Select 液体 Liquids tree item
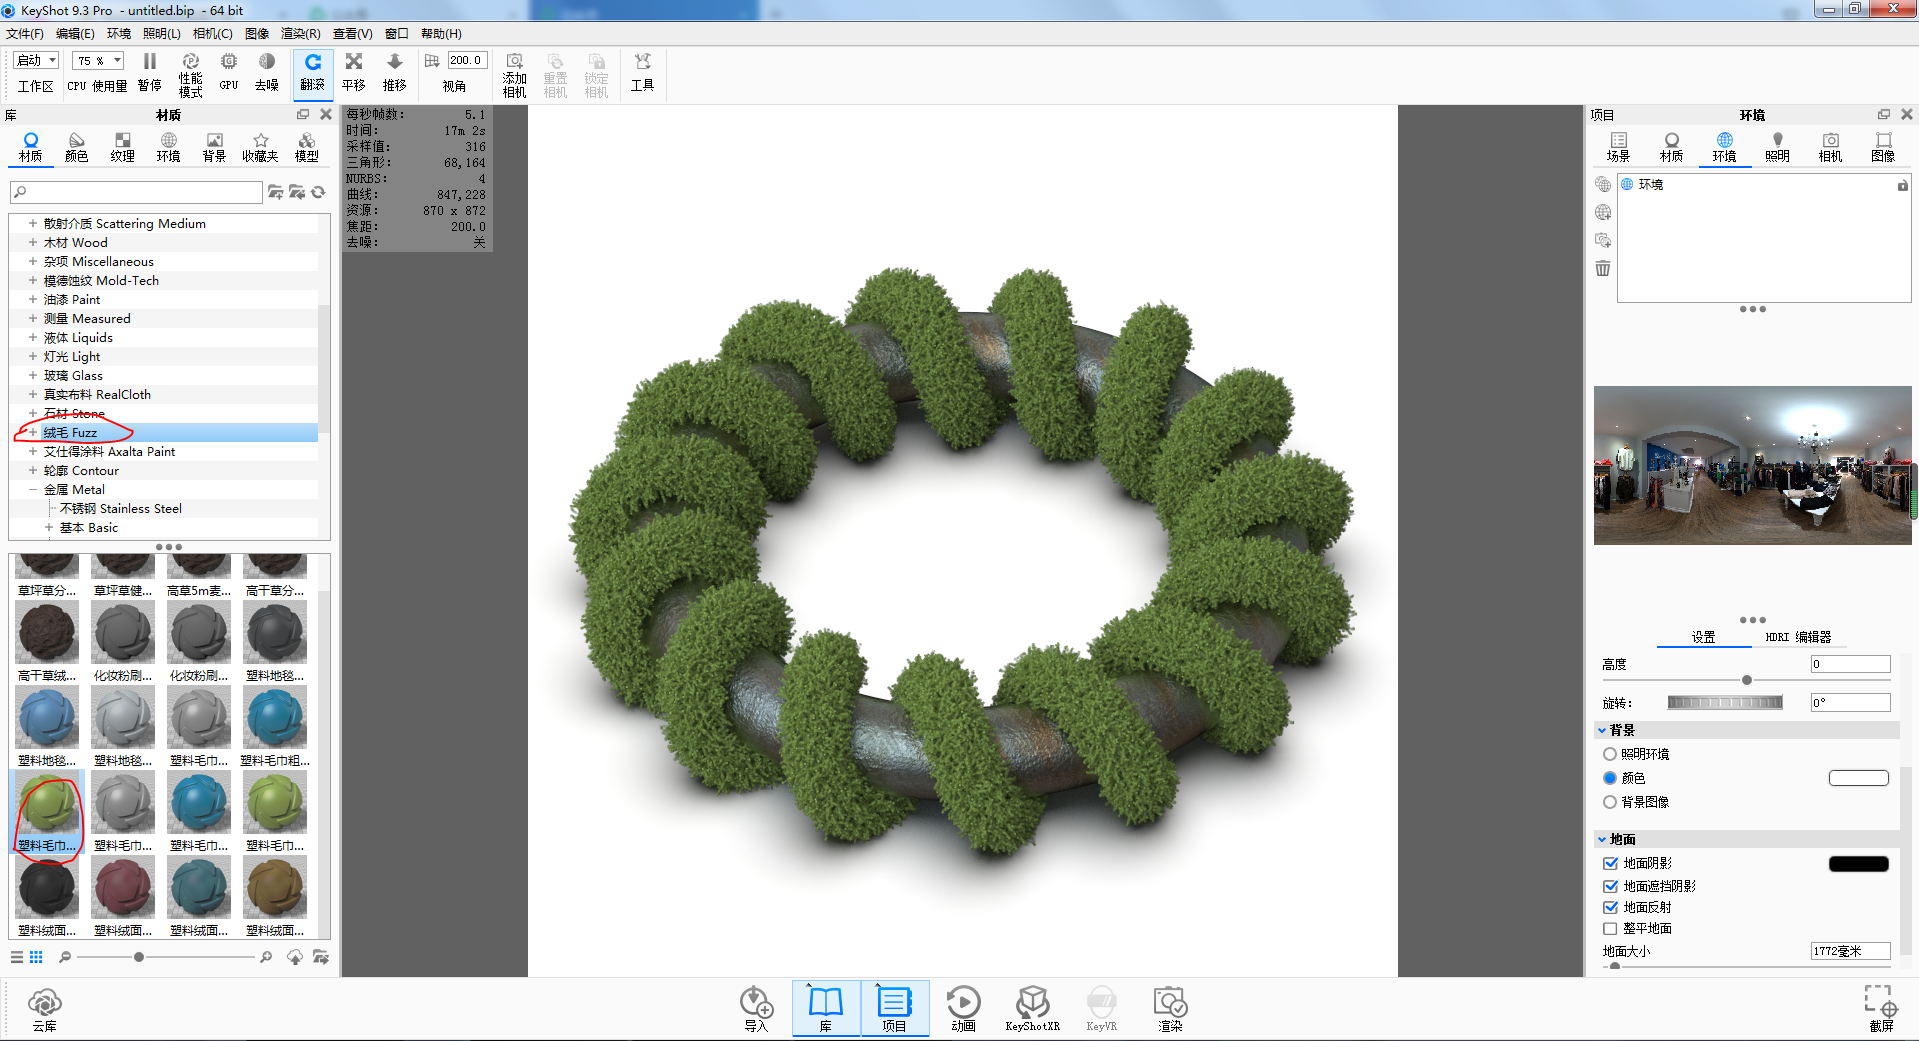This screenshot has height=1041, width=1919. pos(78,337)
